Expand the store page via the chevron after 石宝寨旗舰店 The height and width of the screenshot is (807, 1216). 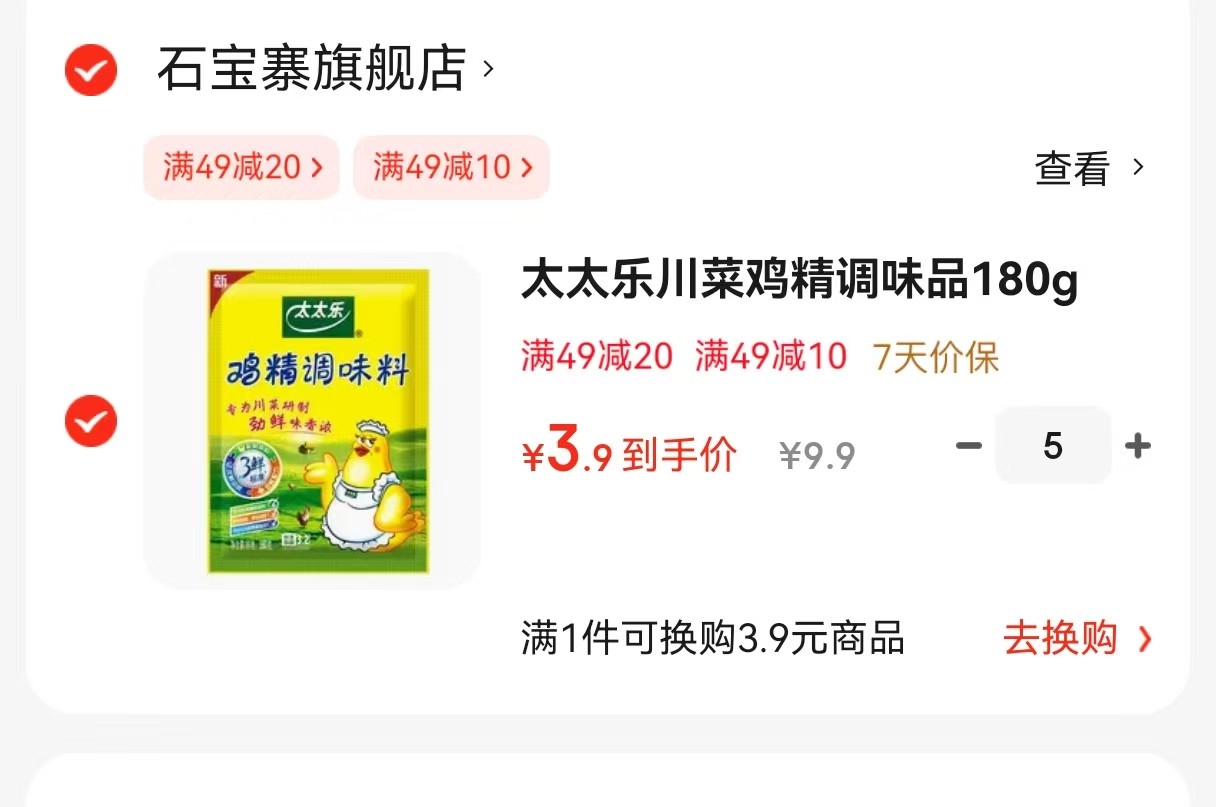pos(488,69)
